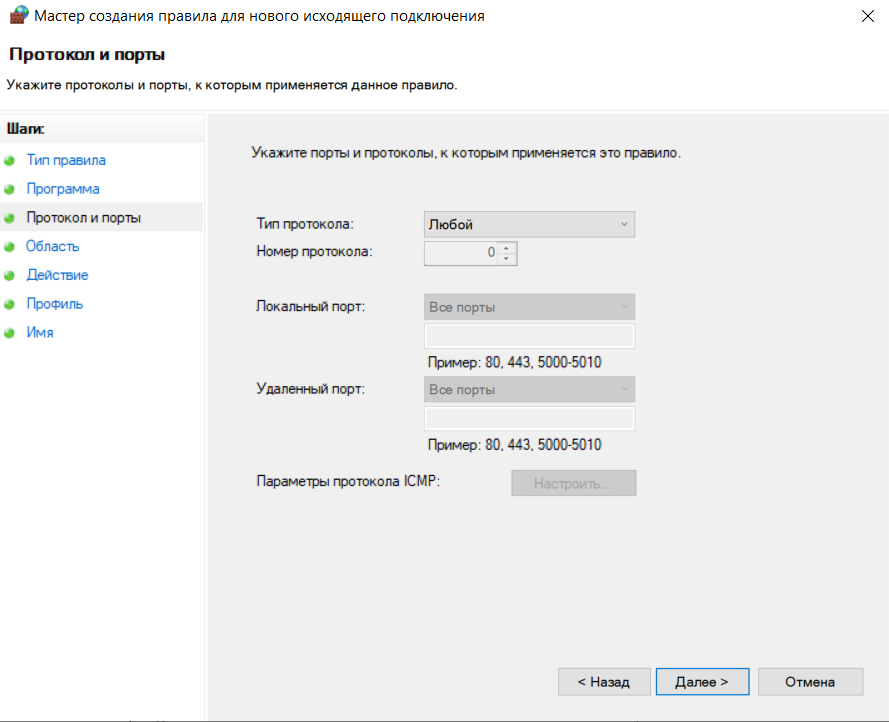Viewport: 889px width, 722px height.
Task: Click green bullet beside Профиль step
Action: click(9, 304)
